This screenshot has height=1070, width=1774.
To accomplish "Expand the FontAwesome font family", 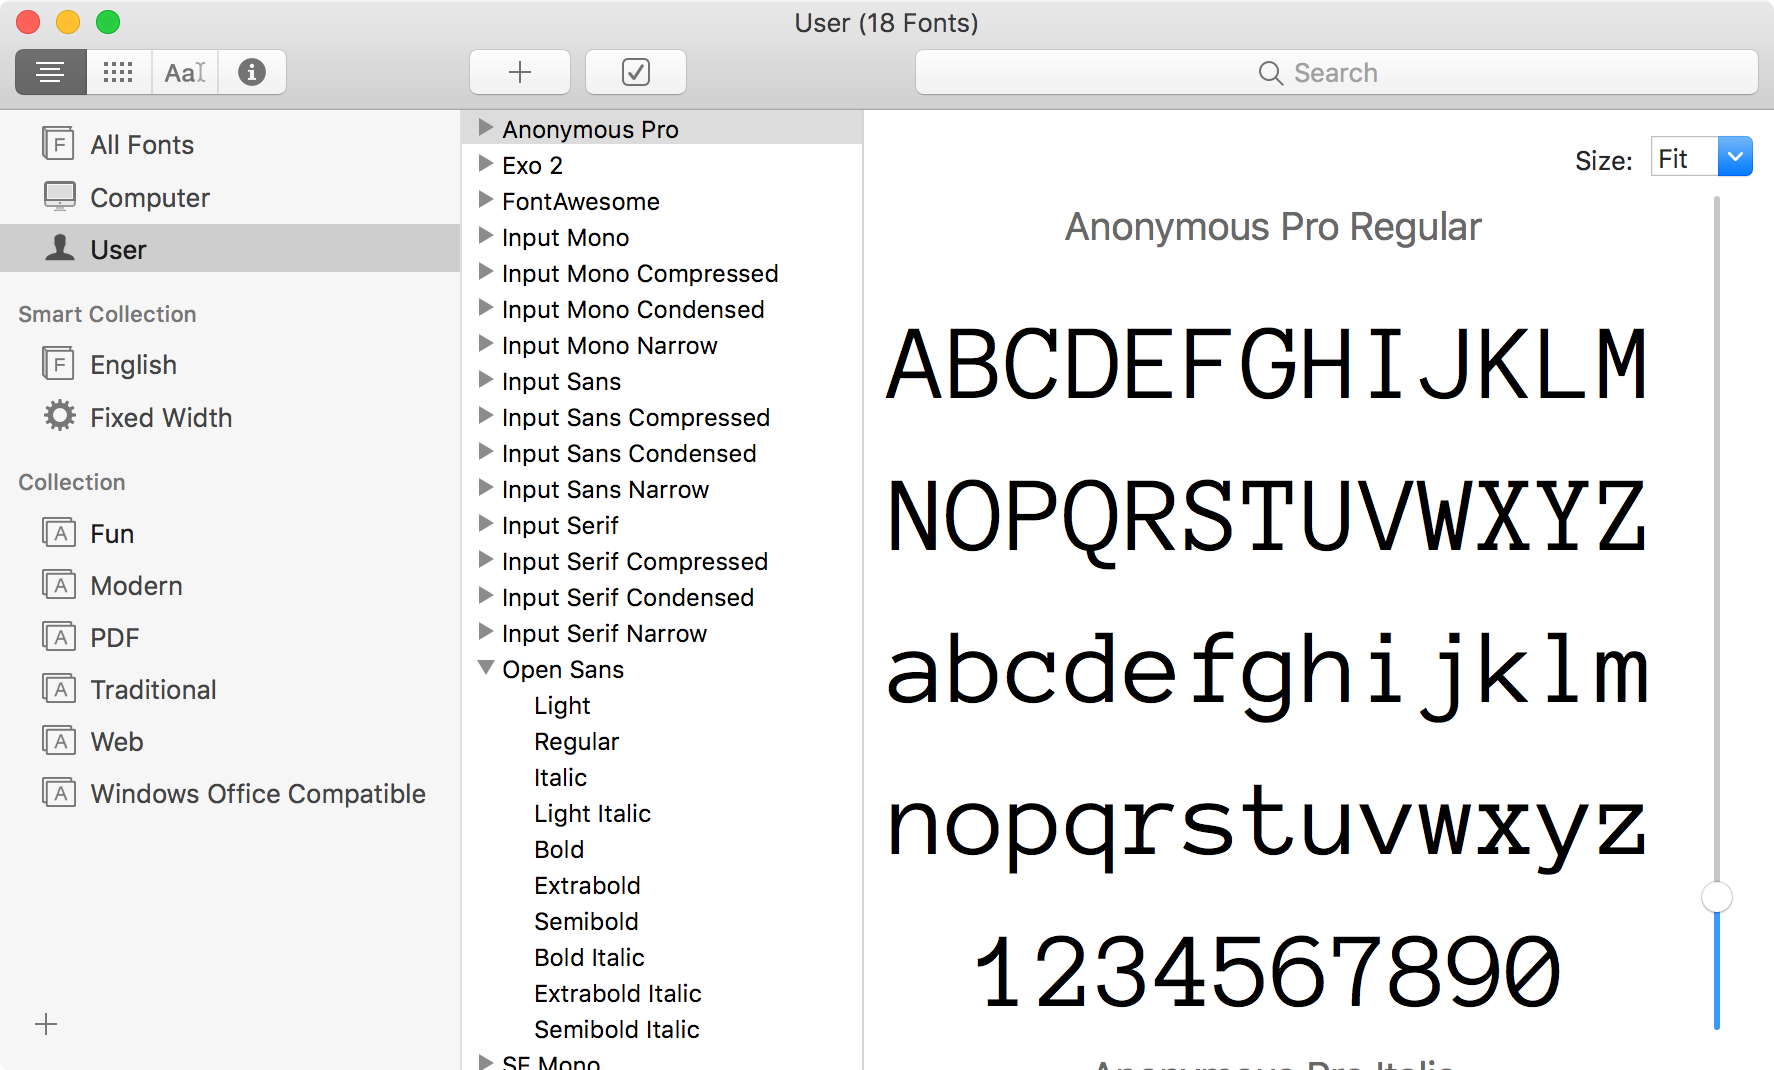I will [x=486, y=200].
